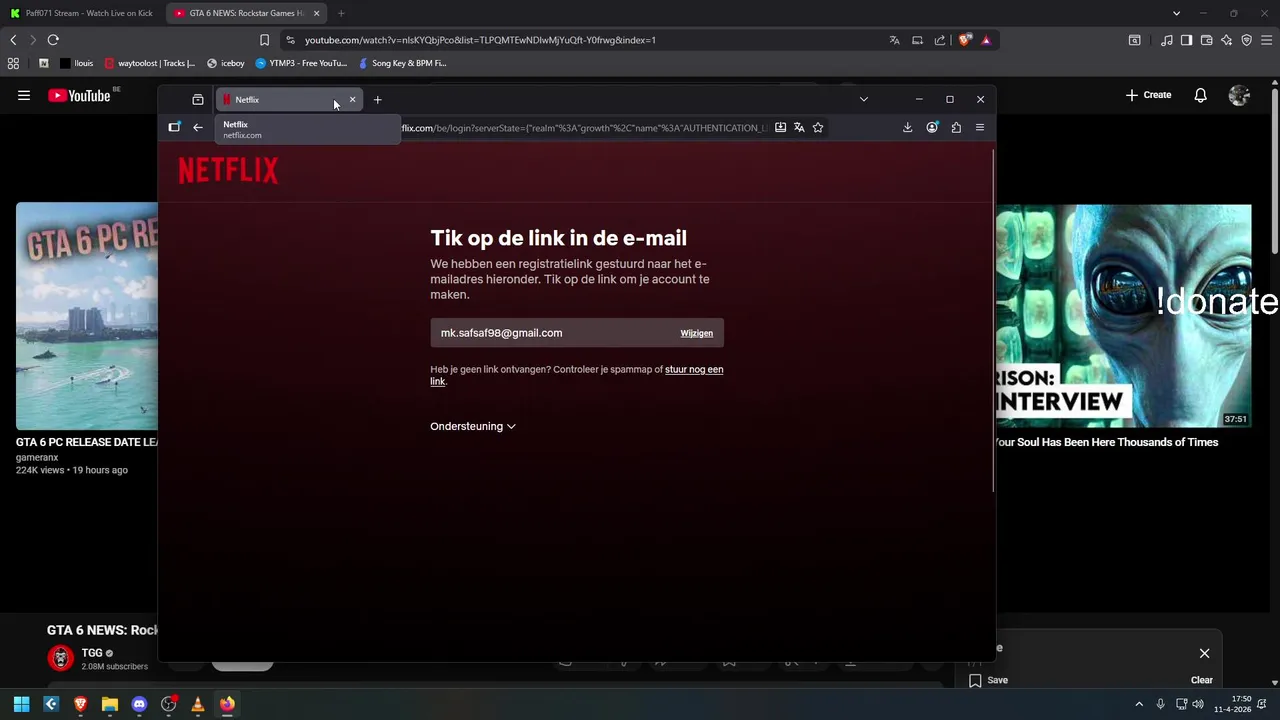Open the list-all-tabs chevron in Netflix window
The height and width of the screenshot is (720, 1280).
click(864, 99)
